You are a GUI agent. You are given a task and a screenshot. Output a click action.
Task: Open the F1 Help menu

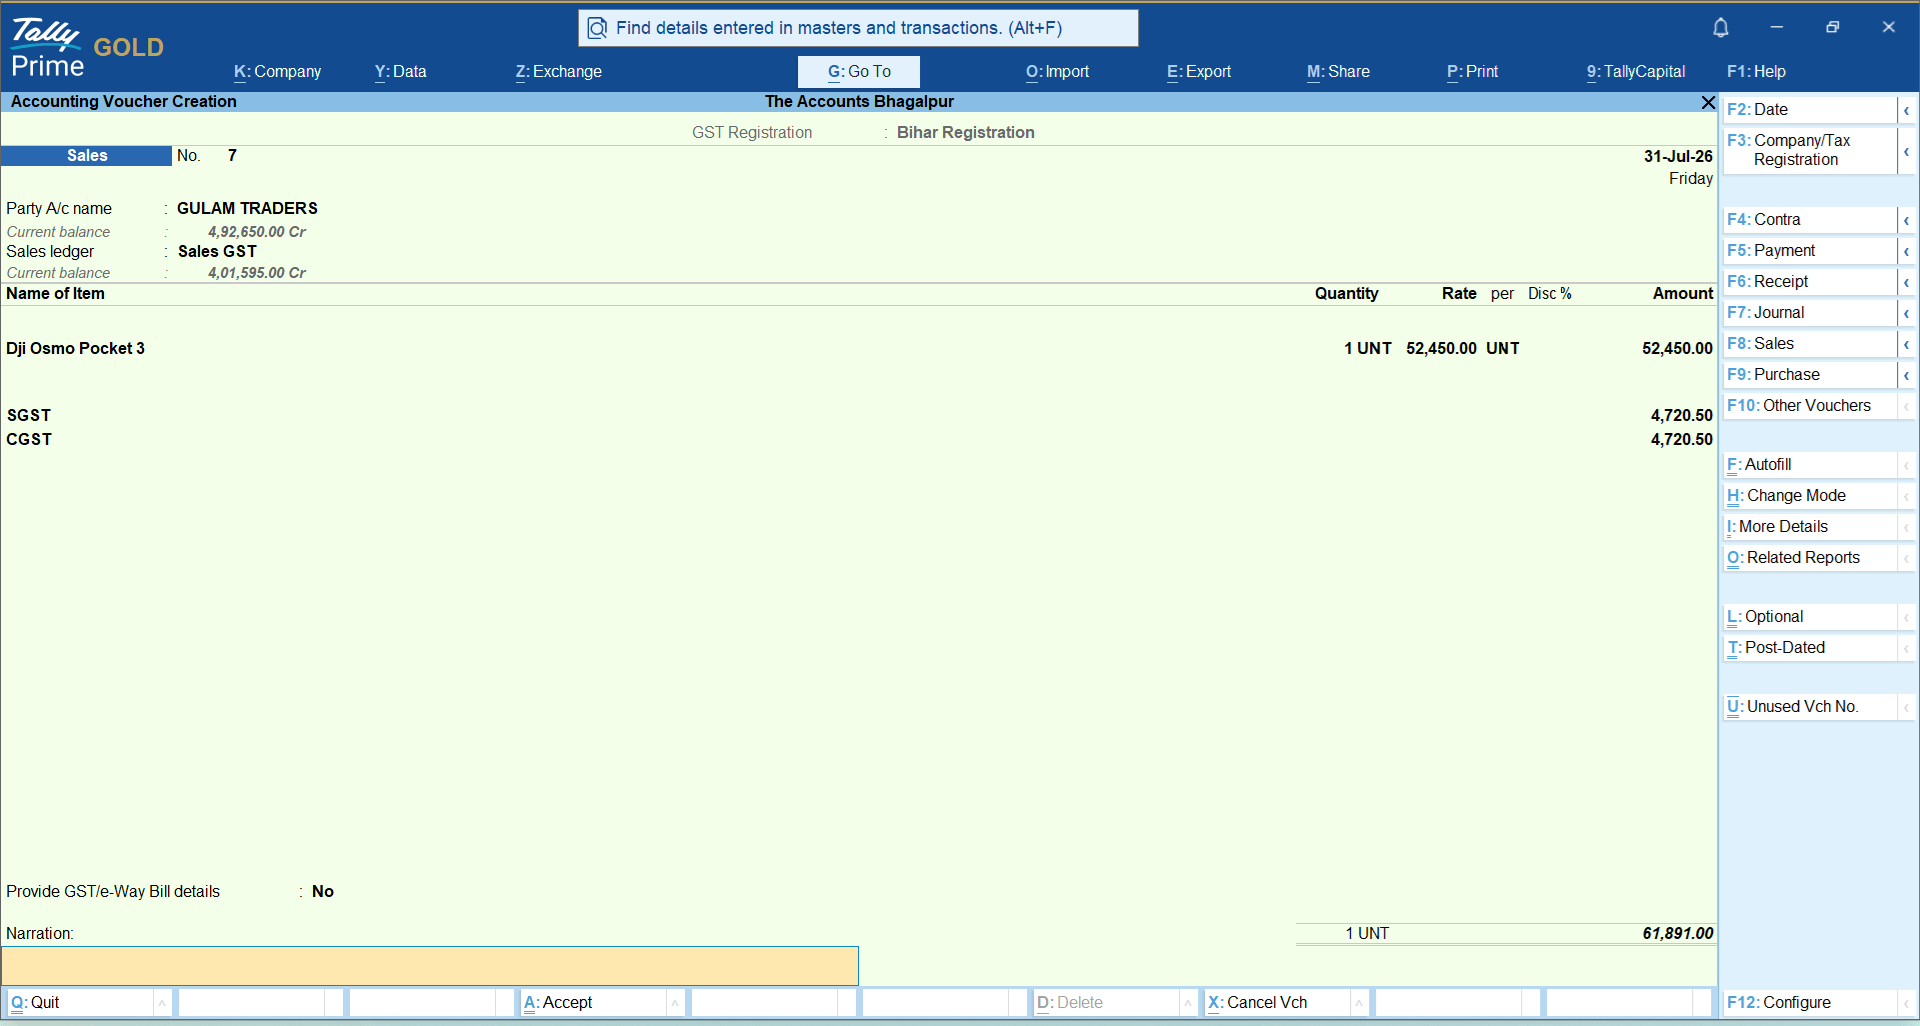click(1756, 72)
